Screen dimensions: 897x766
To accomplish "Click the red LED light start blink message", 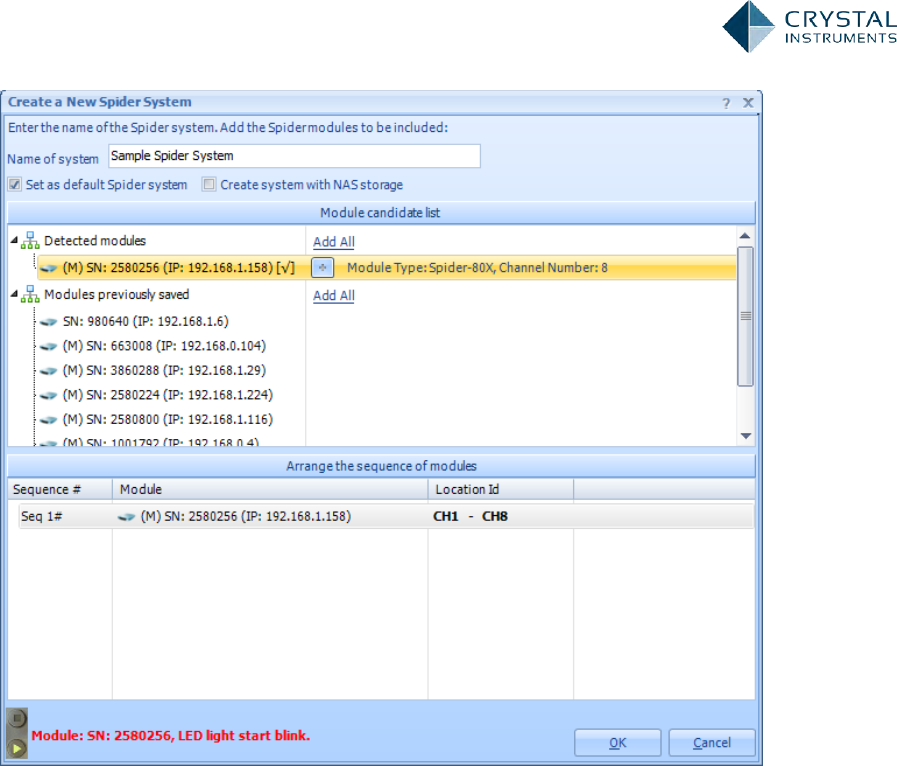I will (x=170, y=736).
